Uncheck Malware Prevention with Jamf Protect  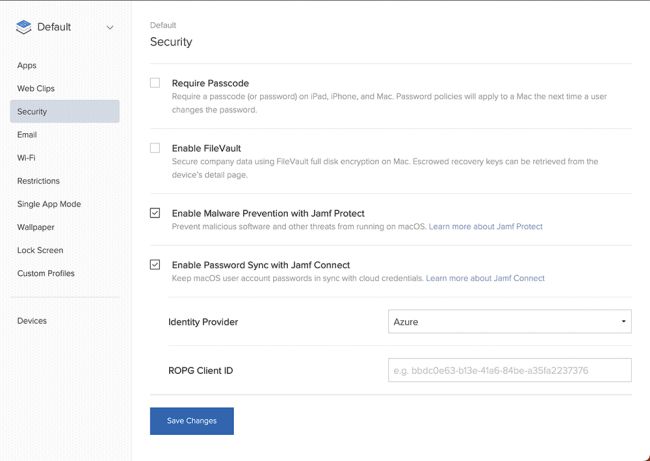pos(155,213)
